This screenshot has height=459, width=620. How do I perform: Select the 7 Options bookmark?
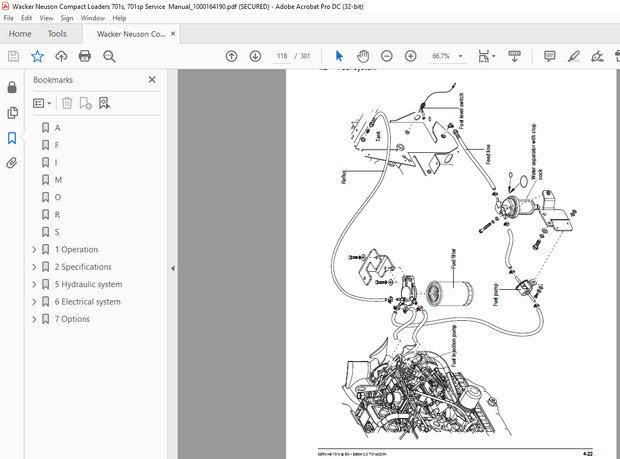pyautogui.click(x=72, y=319)
